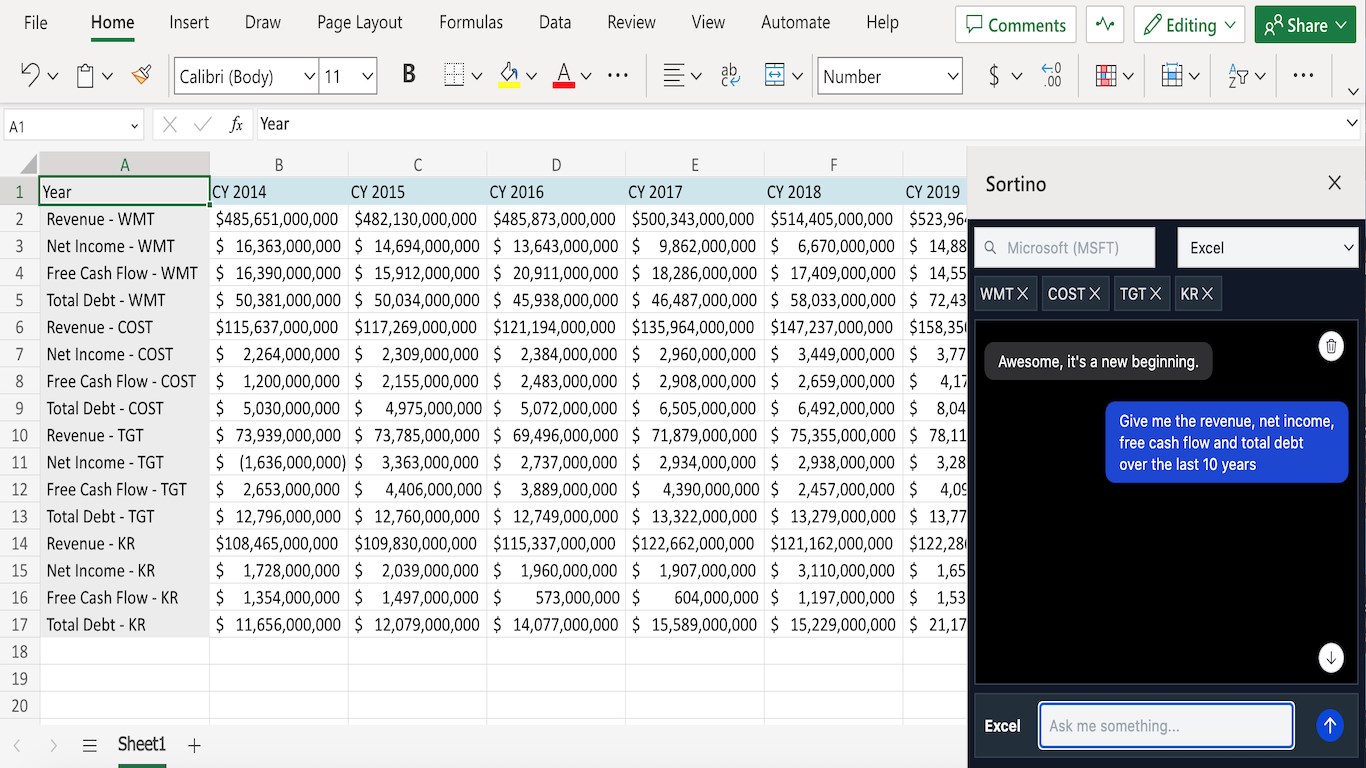Open ribbon overflow ellipsis after Sort
The height and width of the screenshot is (768, 1366).
[x=1303, y=76]
